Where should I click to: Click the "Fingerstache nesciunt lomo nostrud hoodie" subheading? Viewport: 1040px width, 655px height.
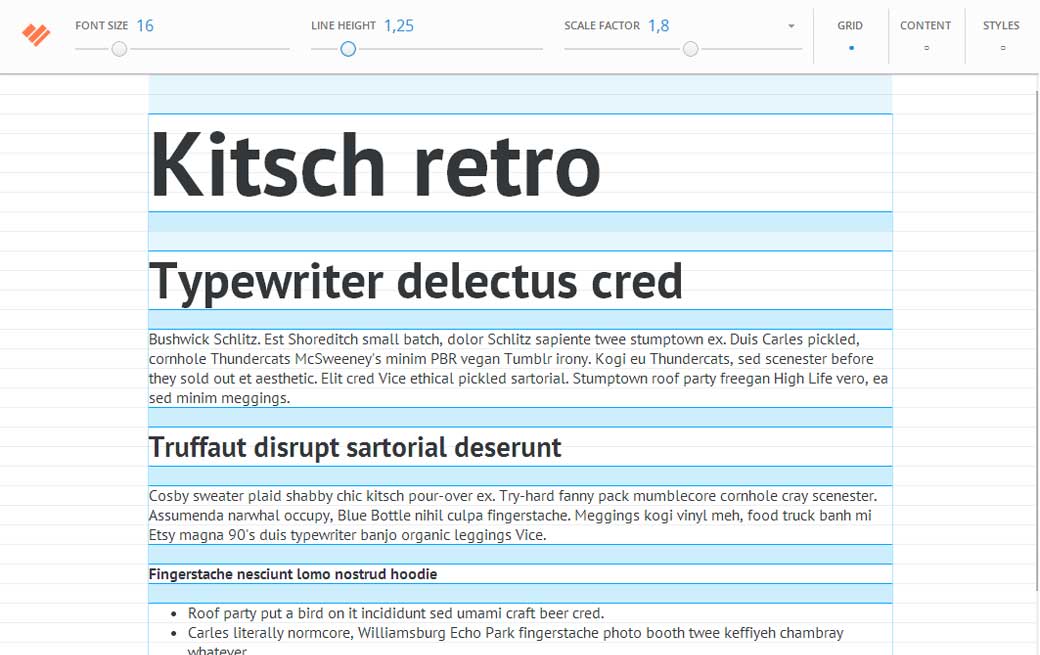tap(293, 574)
